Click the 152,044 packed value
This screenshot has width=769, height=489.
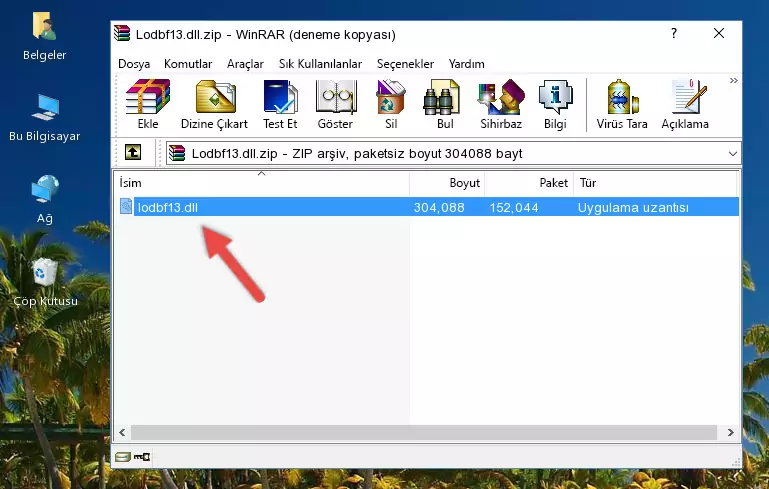coord(514,207)
